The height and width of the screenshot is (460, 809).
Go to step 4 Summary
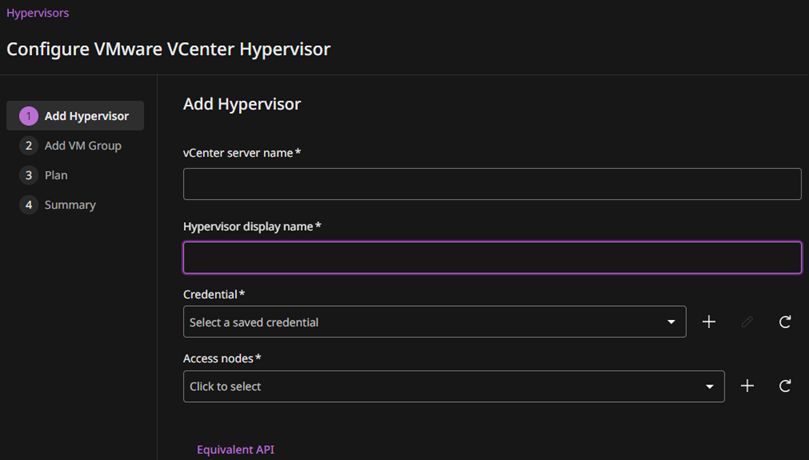(x=58, y=205)
